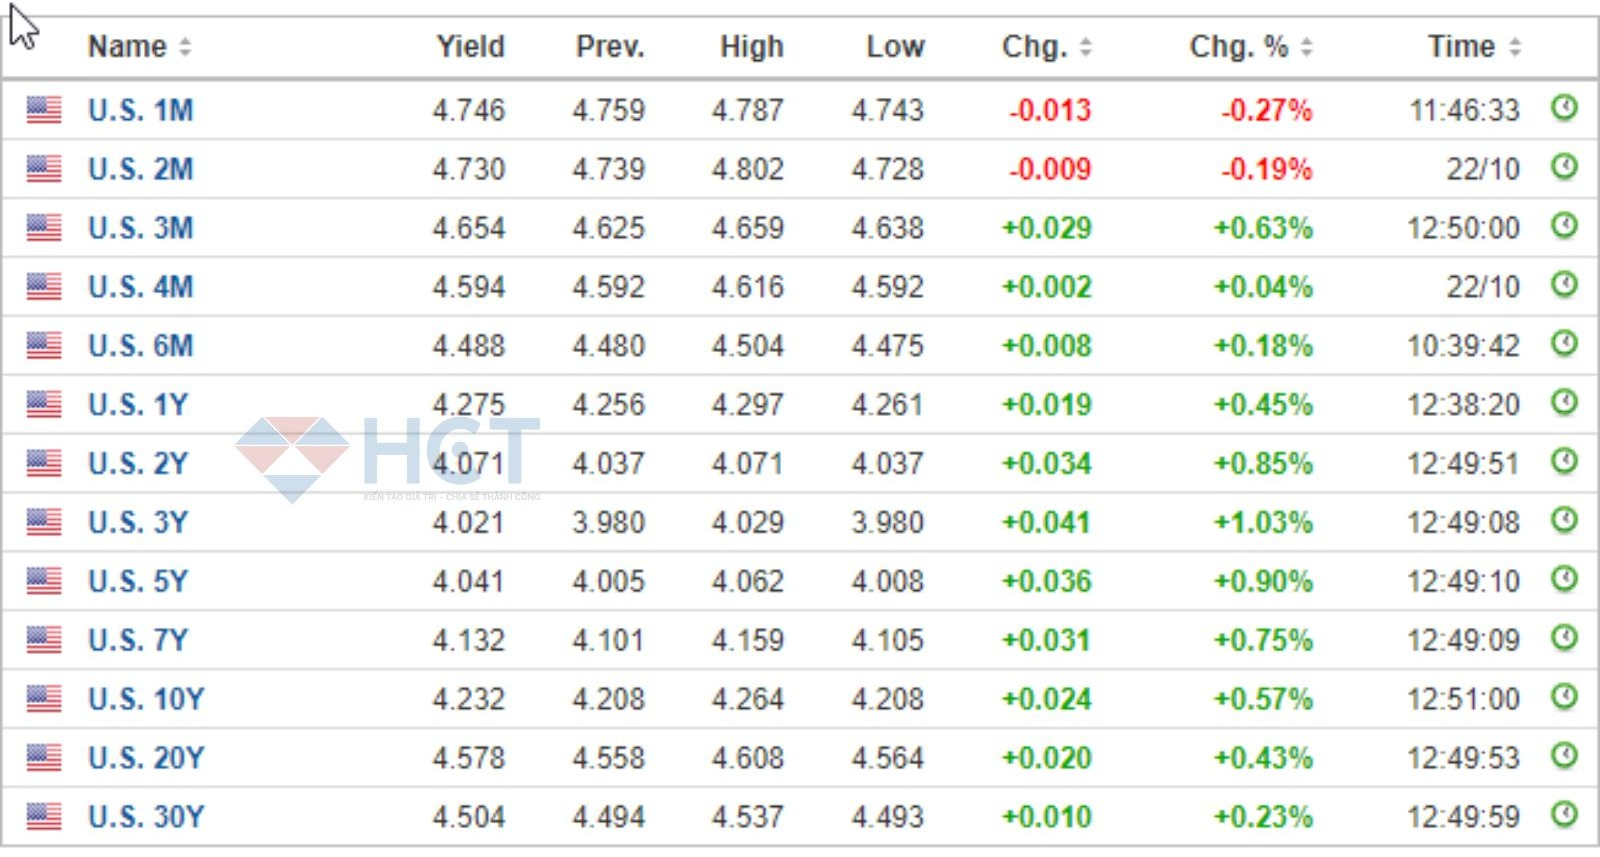Click the clock icon in U.S. 30Y row
This screenshot has height=857, width=1600.
point(1564,814)
